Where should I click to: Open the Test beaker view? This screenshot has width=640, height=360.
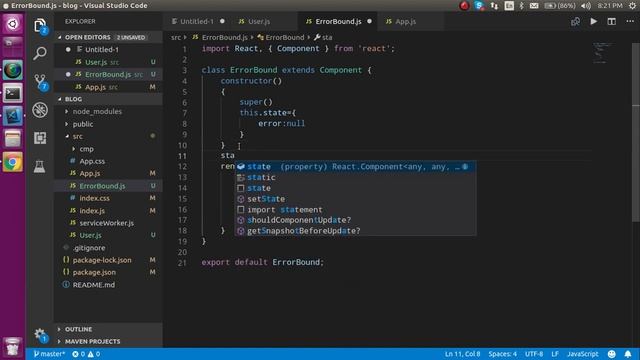(x=40, y=167)
